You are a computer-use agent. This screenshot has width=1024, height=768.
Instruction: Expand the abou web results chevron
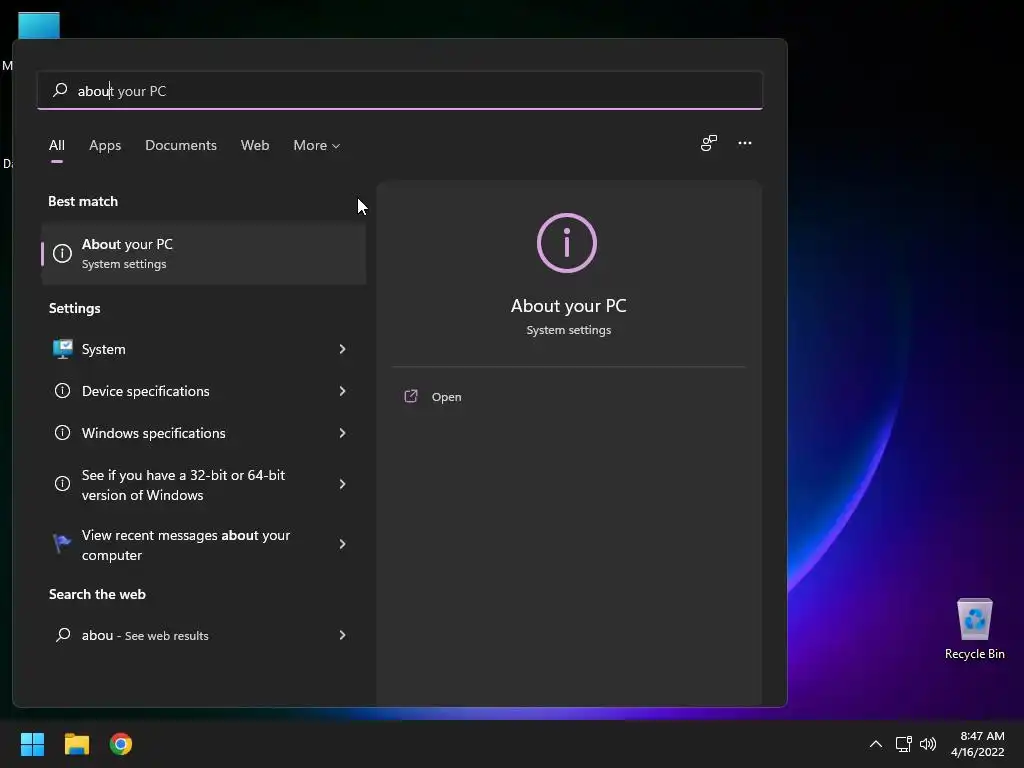pyautogui.click(x=342, y=635)
